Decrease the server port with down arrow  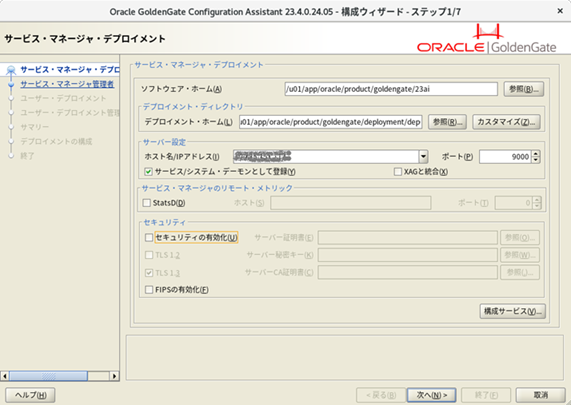coord(535,160)
